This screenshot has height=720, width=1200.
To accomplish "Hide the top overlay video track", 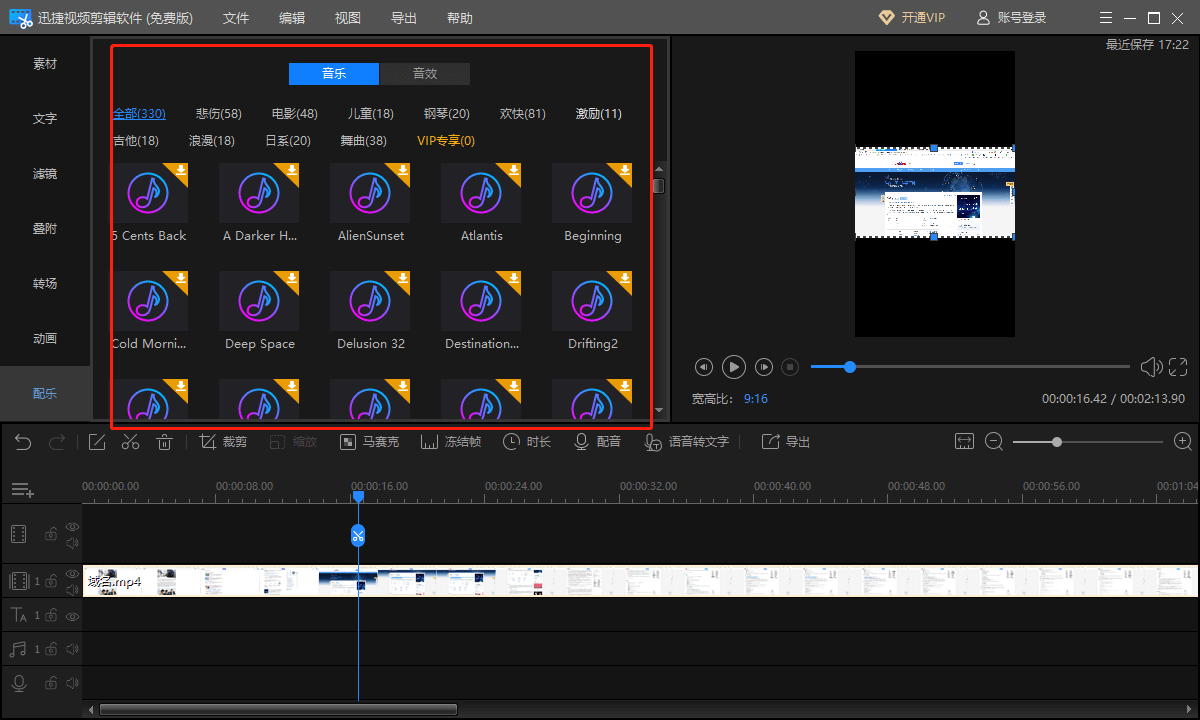I will tap(72, 526).
